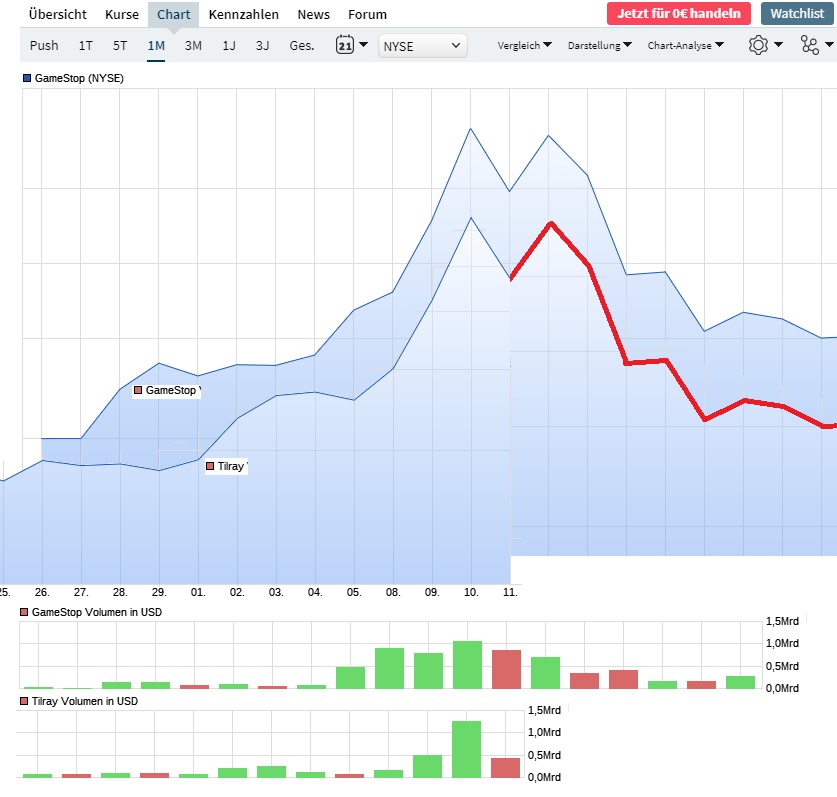Select the Push timeframe

(x=44, y=46)
